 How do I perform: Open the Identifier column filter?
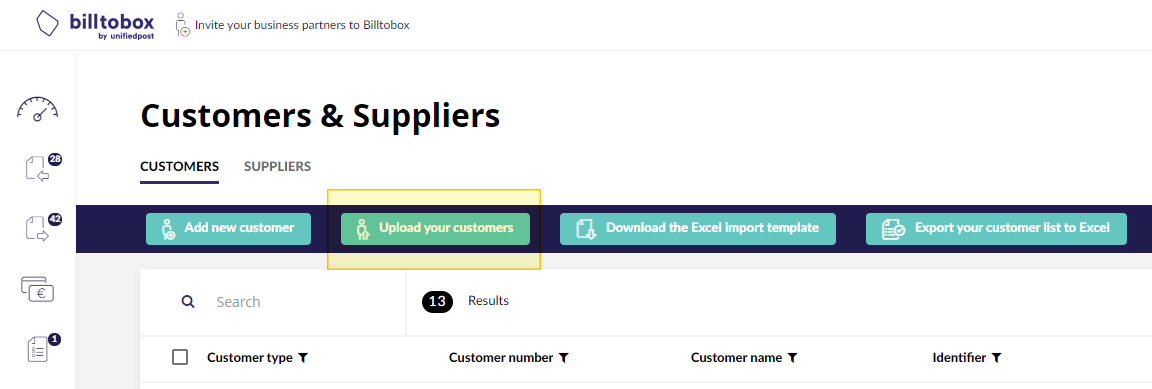(x=996, y=358)
